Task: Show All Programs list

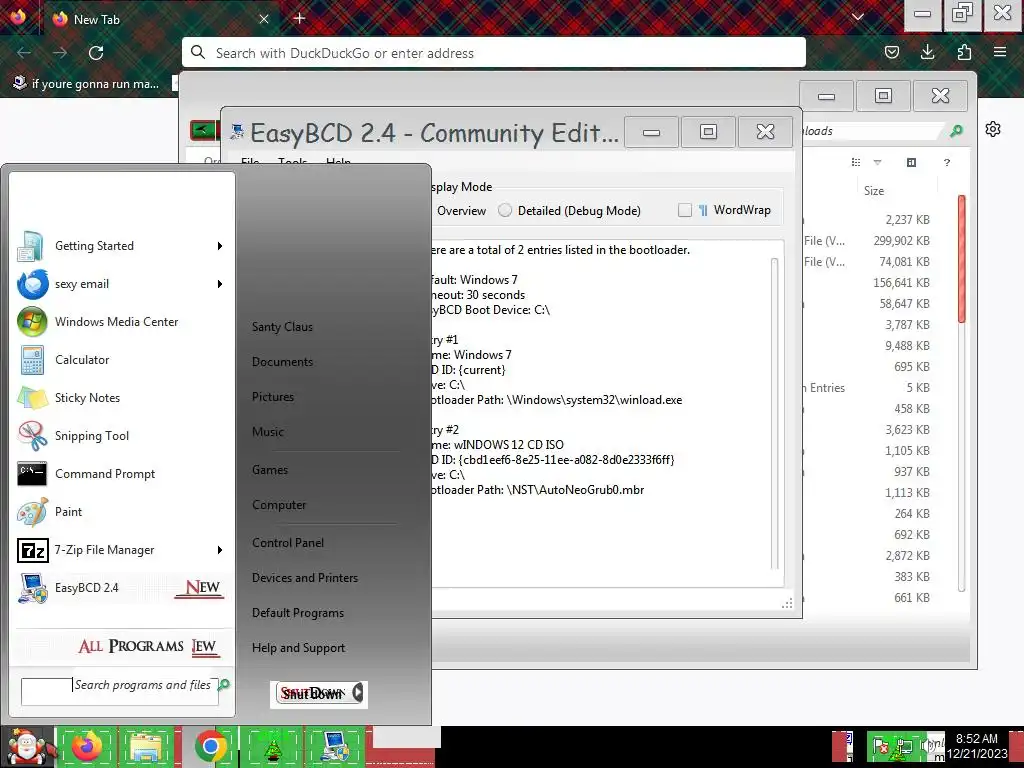Action: pyautogui.click(x=148, y=647)
